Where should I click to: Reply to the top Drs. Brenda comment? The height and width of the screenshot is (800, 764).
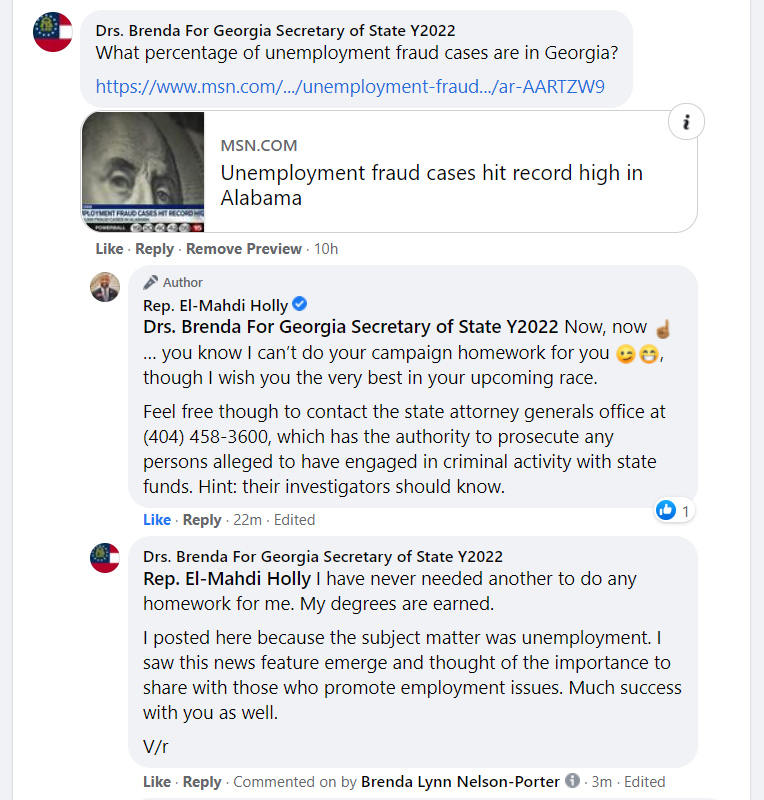[x=155, y=249]
